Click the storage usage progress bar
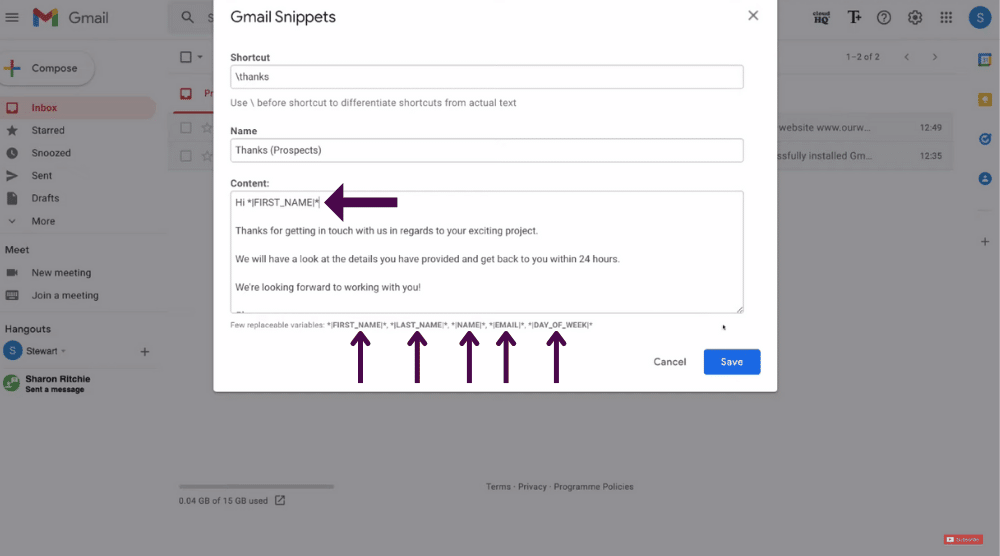 point(256,486)
